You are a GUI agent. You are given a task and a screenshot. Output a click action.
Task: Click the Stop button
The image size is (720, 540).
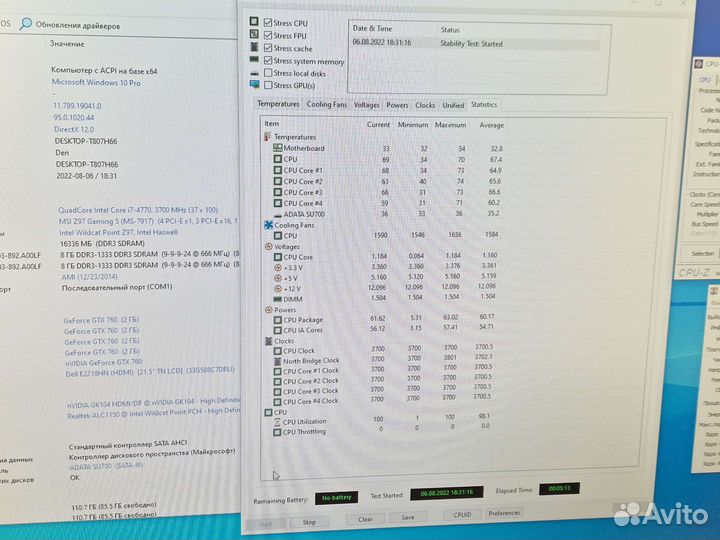tap(309, 522)
